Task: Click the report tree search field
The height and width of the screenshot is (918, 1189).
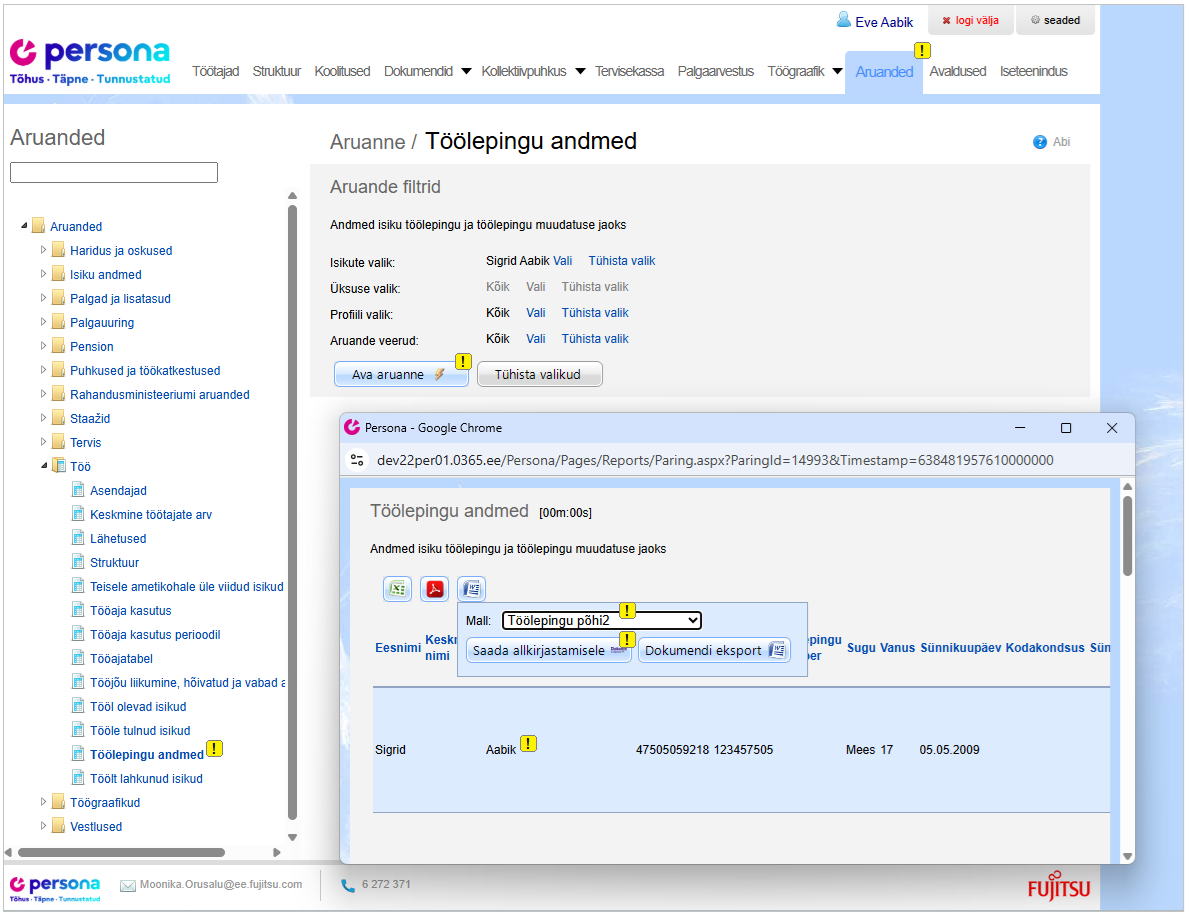Action: pyautogui.click(x=114, y=173)
